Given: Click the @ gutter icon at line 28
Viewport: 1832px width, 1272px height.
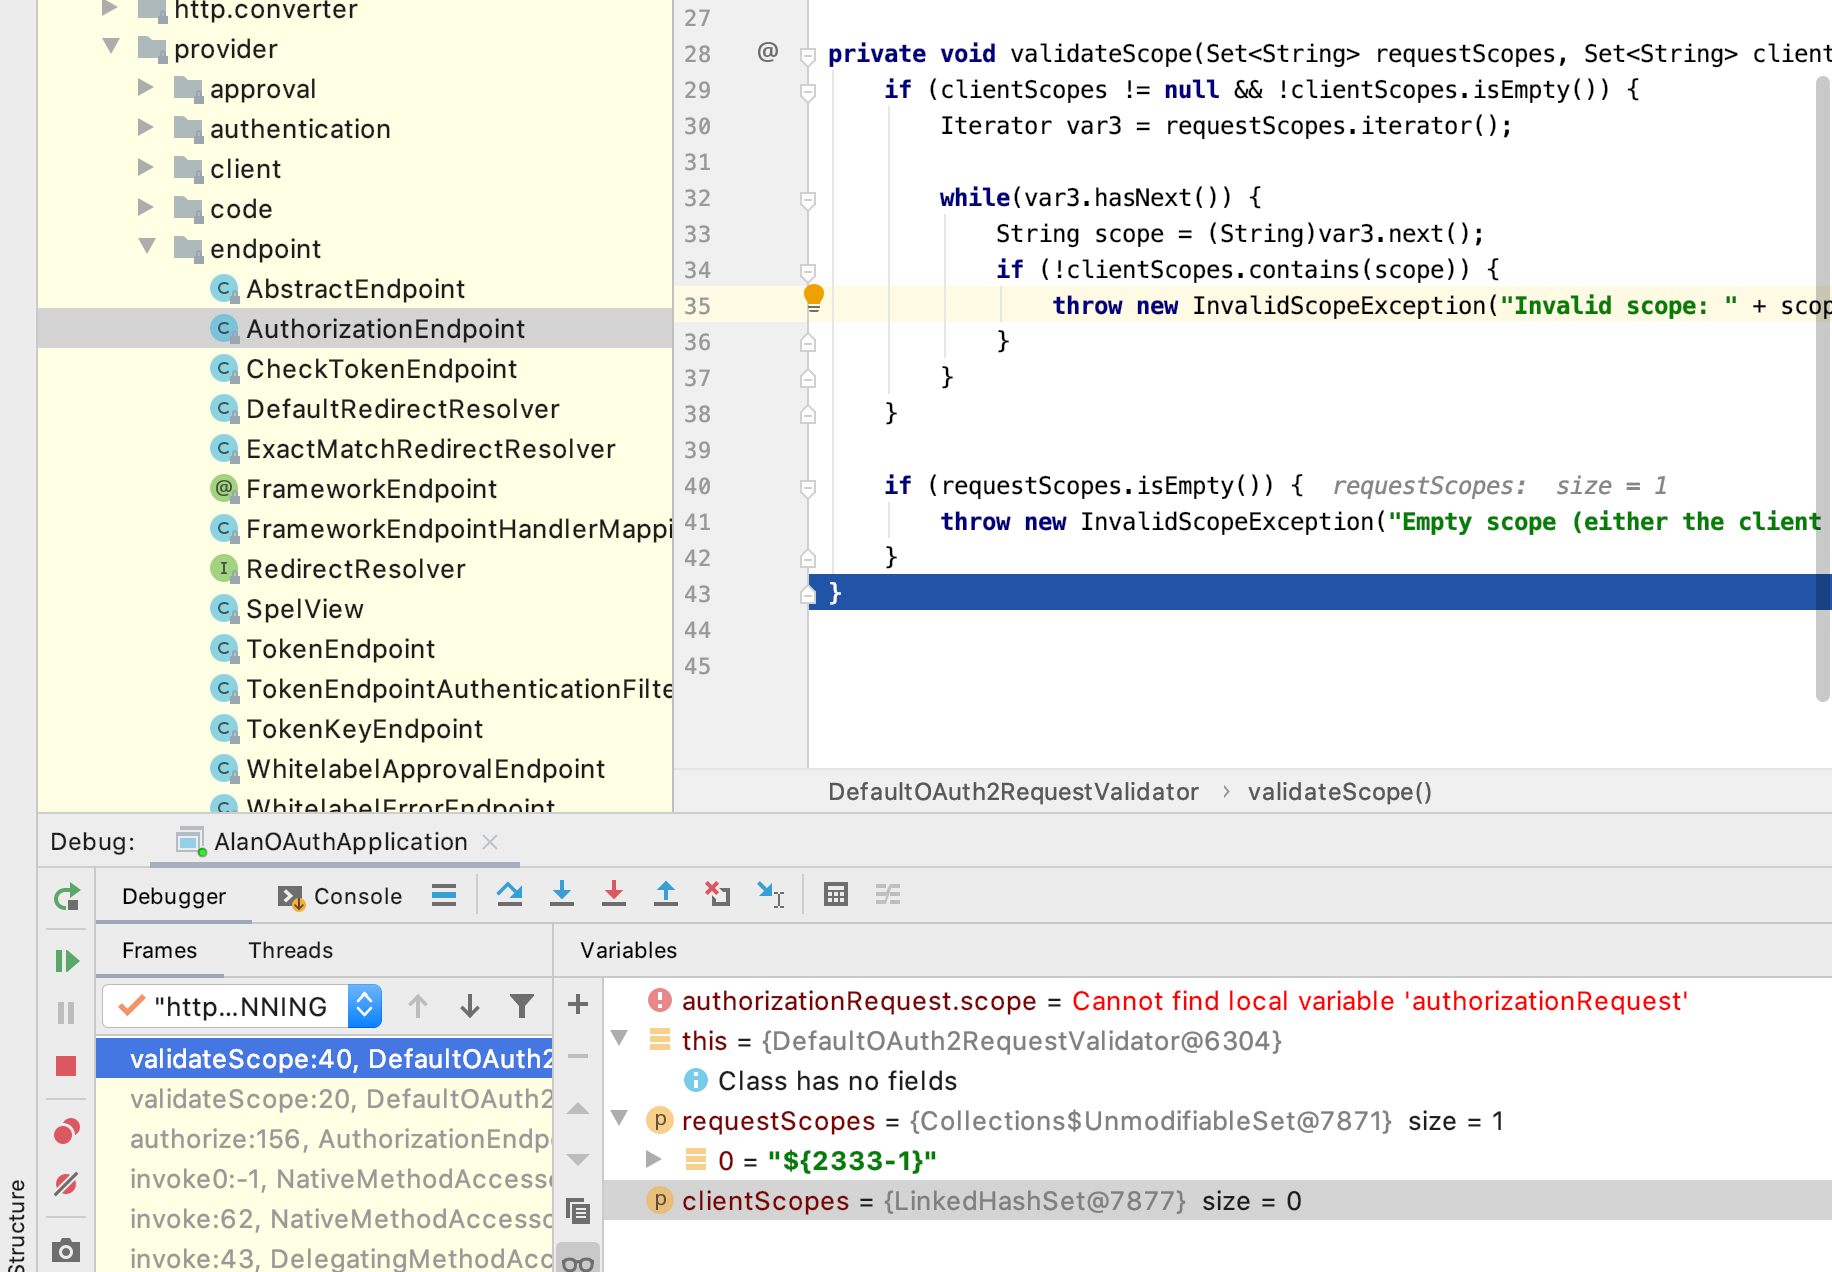Looking at the screenshot, I should (768, 52).
